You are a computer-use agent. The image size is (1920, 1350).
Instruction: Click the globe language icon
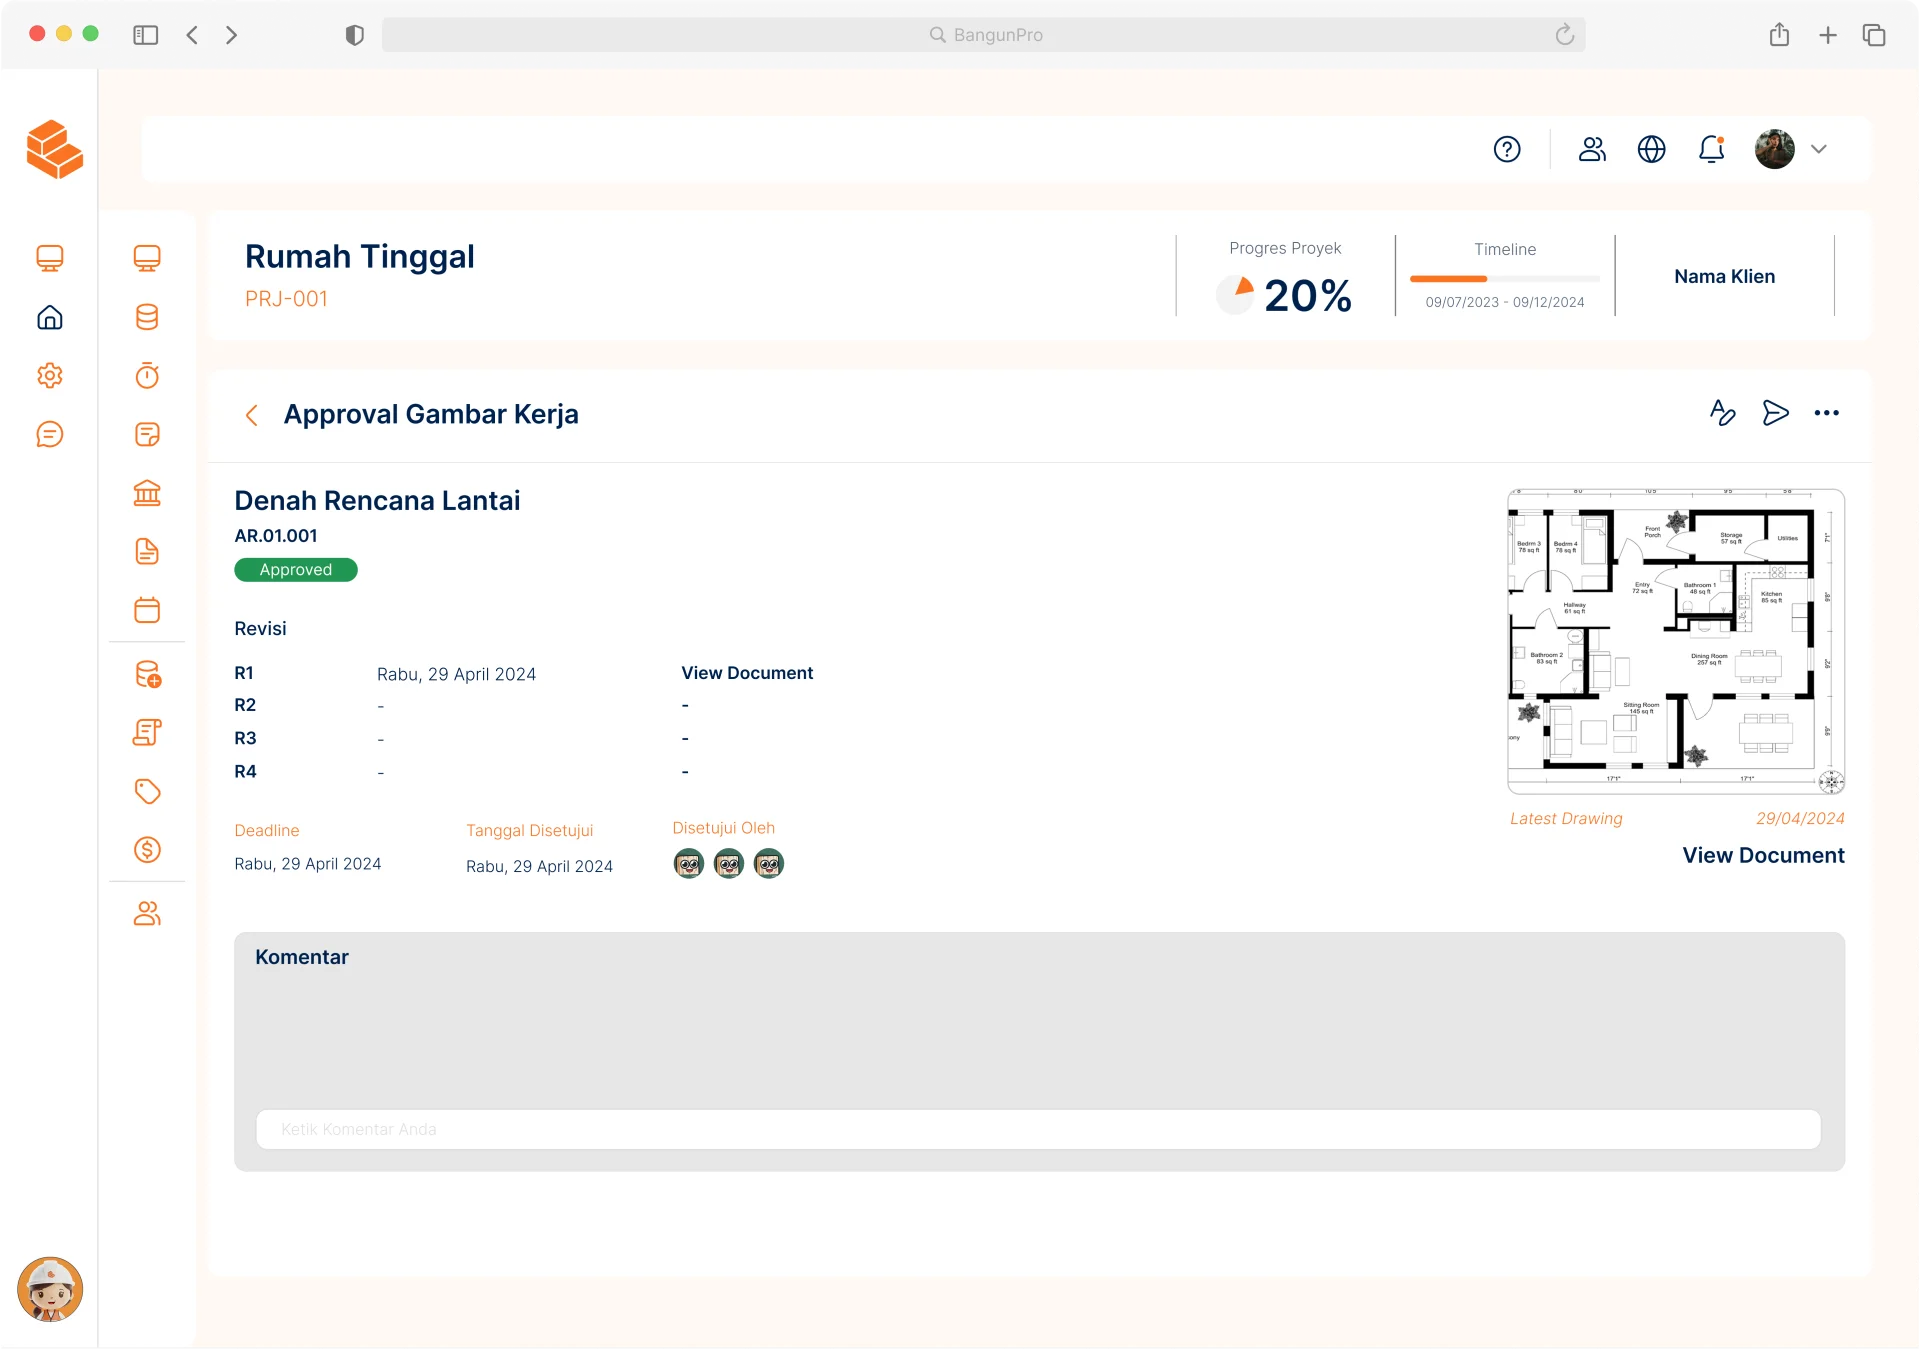[1651, 149]
